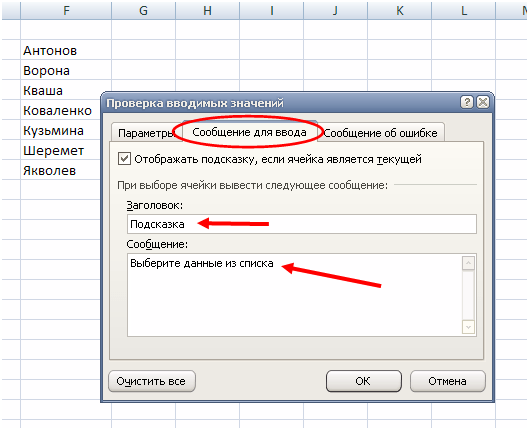Image resolution: width=529 pixels, height=430 pixels.
Task: Cancel with the Отмена button
Action: click(x=447, y=381)
